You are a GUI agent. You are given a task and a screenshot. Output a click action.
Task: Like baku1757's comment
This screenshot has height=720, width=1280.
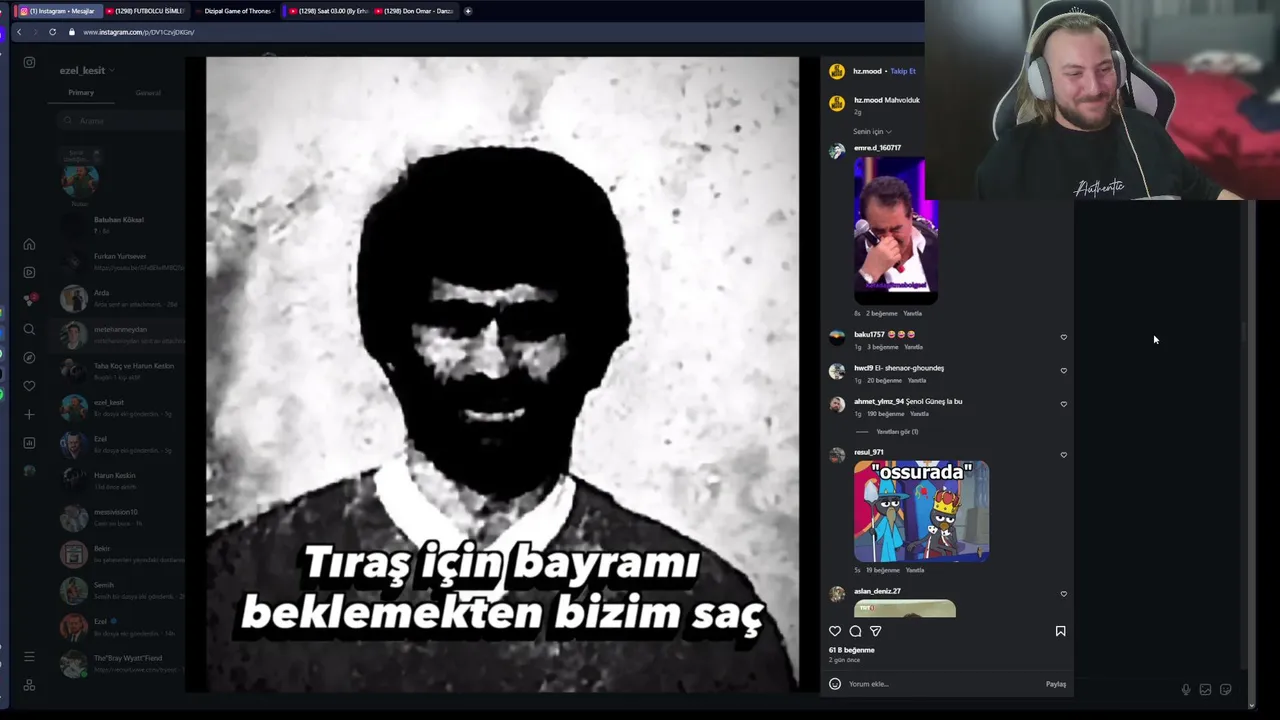[1063, 337]
